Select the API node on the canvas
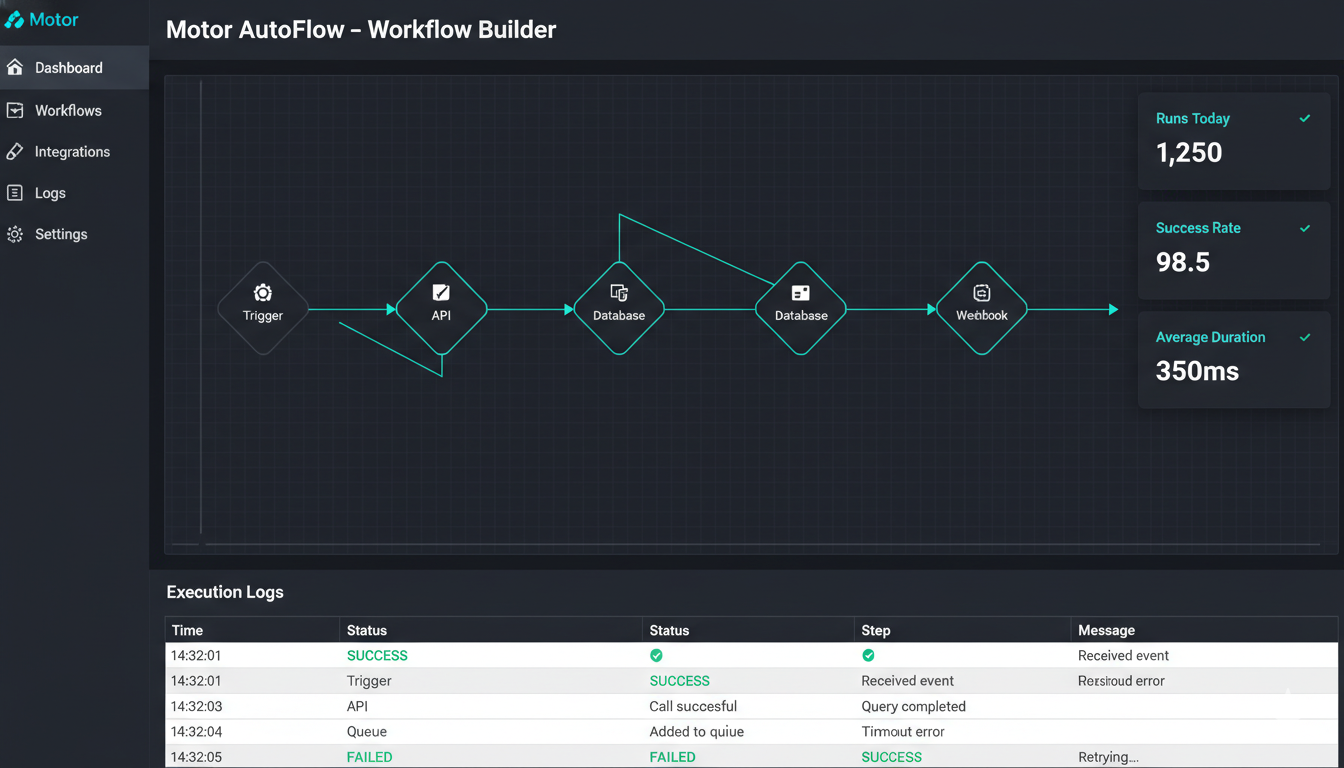The height and width of the screenshot is (768, 1344). tap(441, 308)
